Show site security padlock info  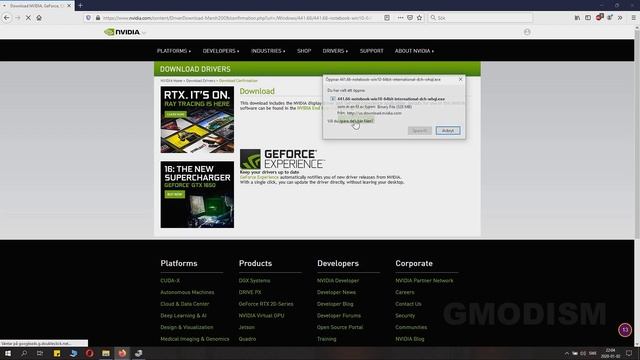tap(98, 18)
